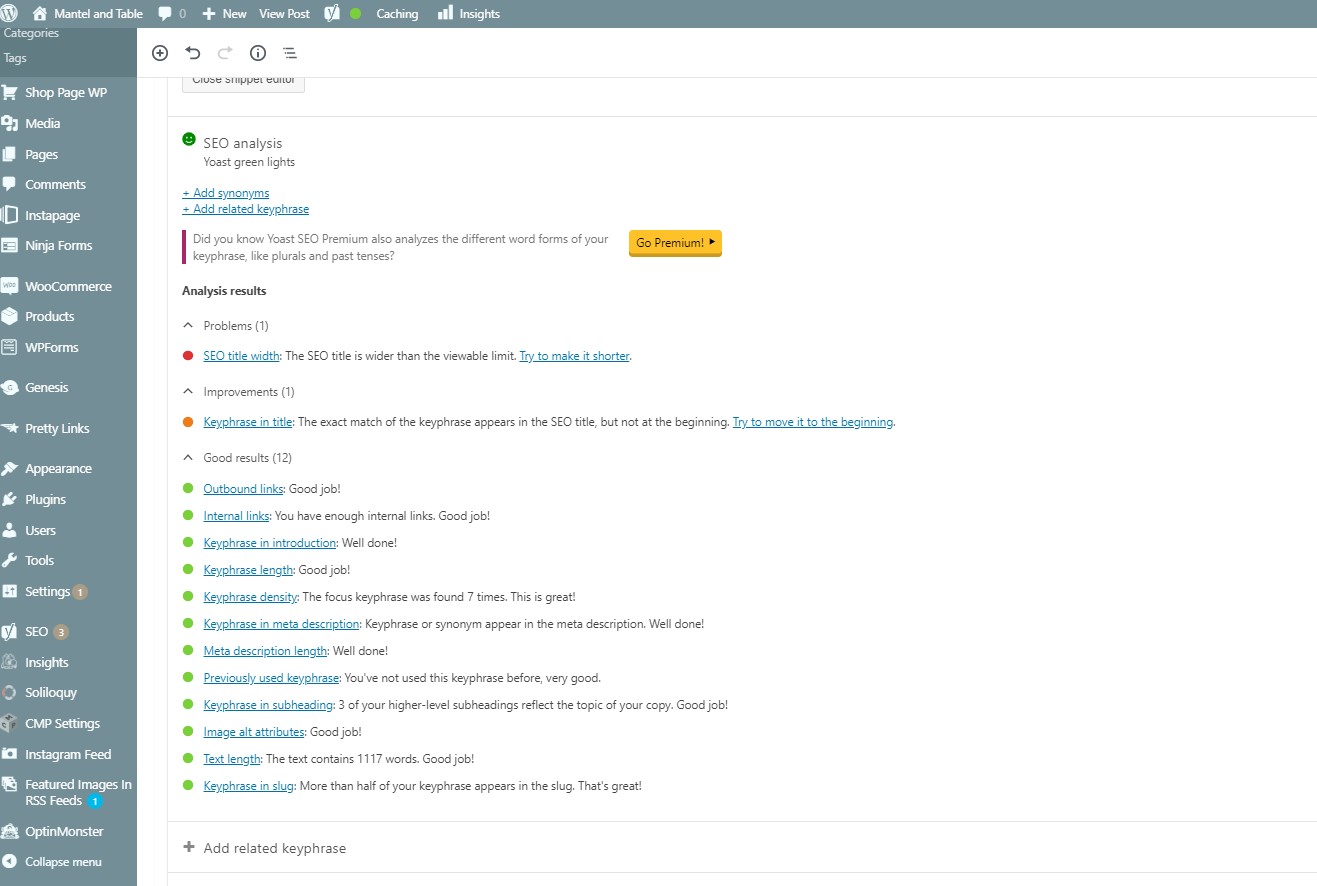This screenshot has width=1317, height=886.
Task: Open the Internal links assessment link
Action: click(236, 516)
